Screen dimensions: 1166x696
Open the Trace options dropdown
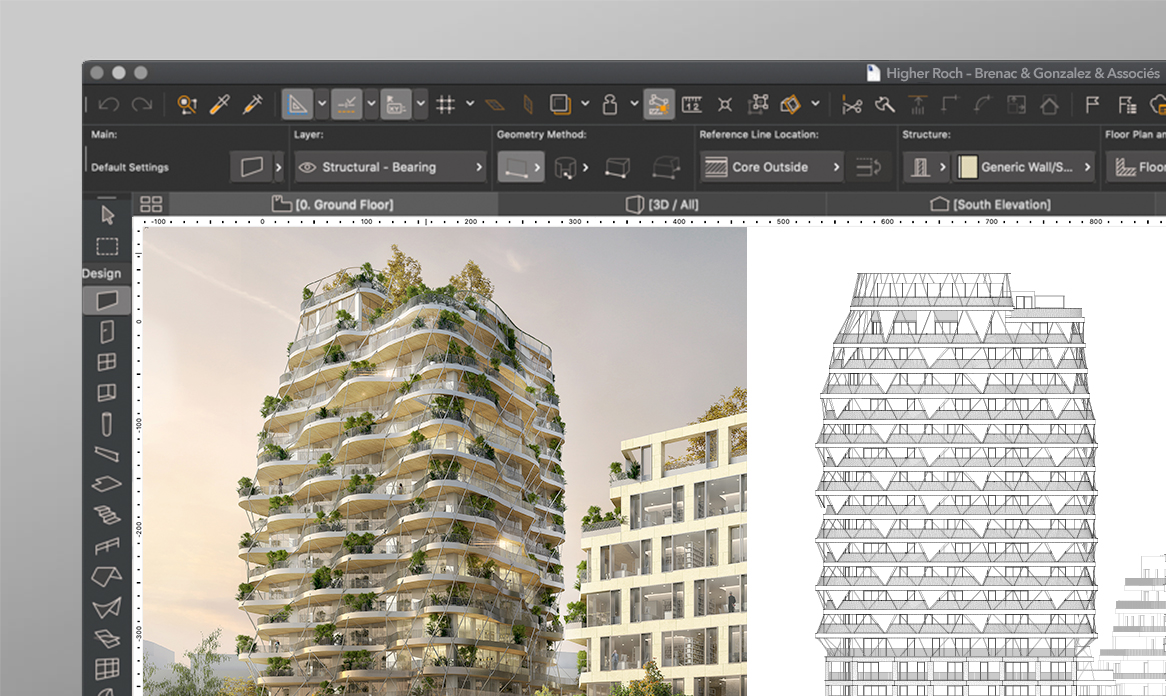coord(585,104)
